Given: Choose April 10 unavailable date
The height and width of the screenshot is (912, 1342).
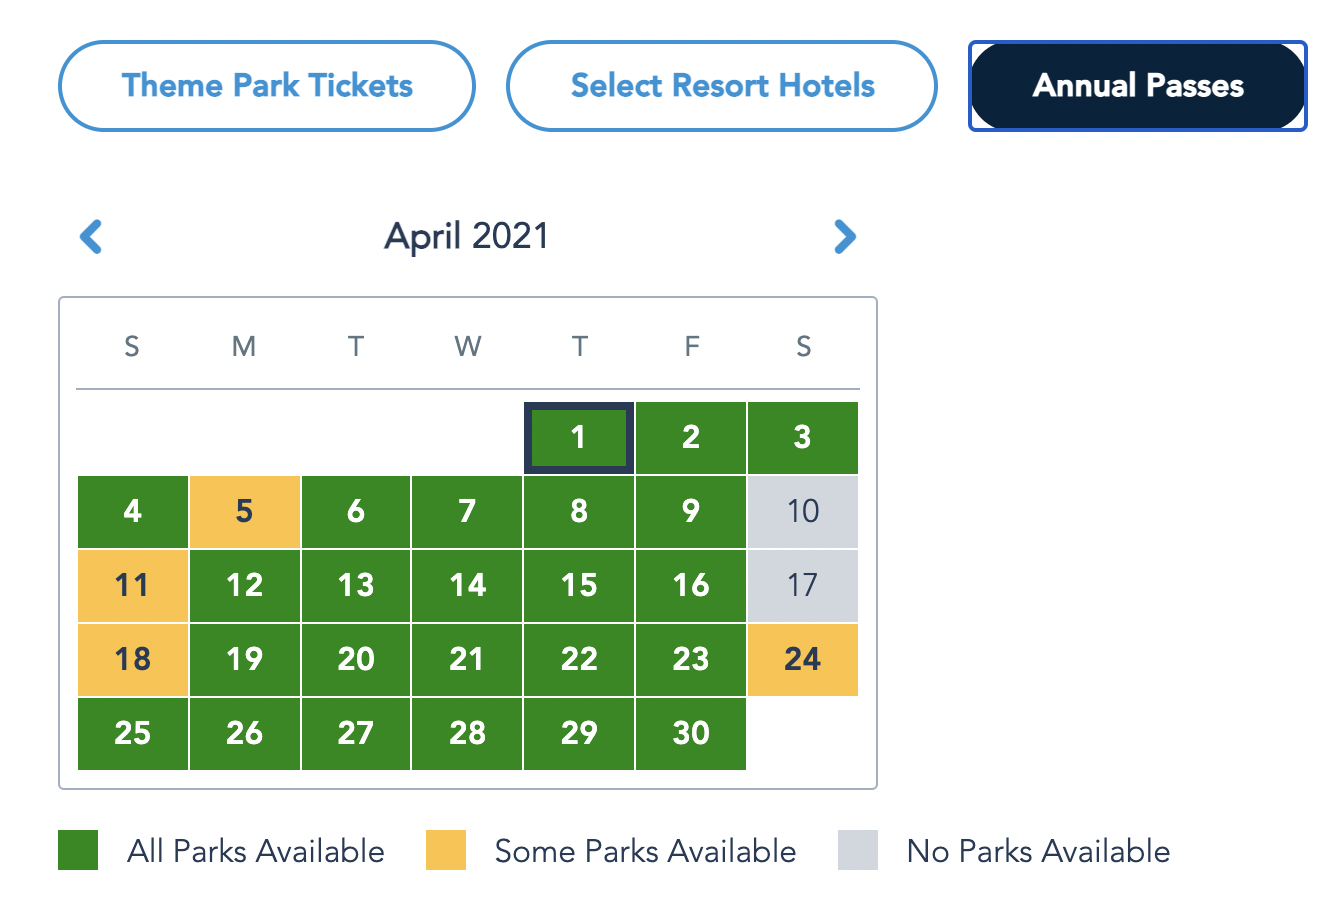Looking at the screenshot, I should pyautogui.click(x=802, y=512).
